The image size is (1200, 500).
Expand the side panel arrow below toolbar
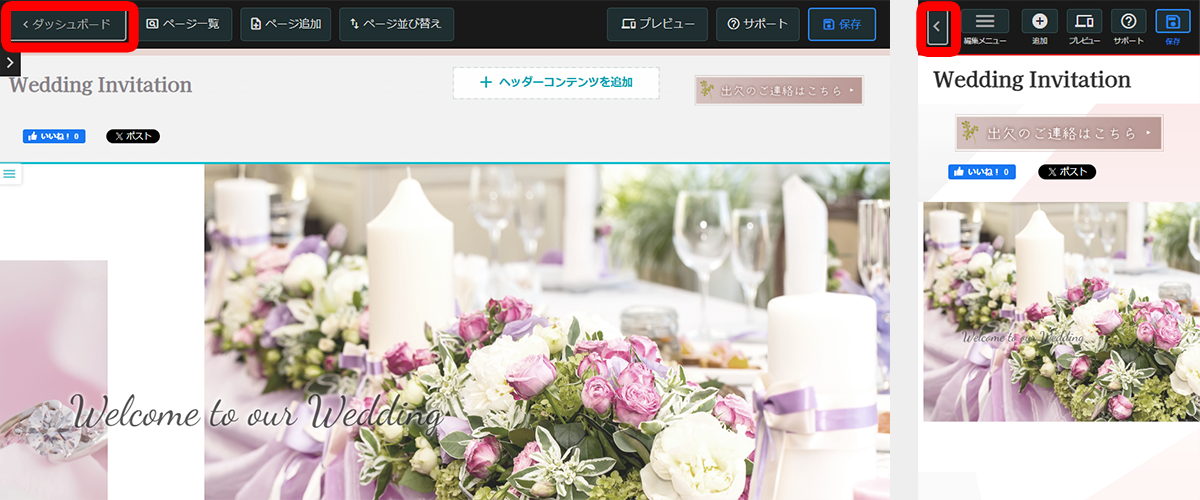[9, 63]
